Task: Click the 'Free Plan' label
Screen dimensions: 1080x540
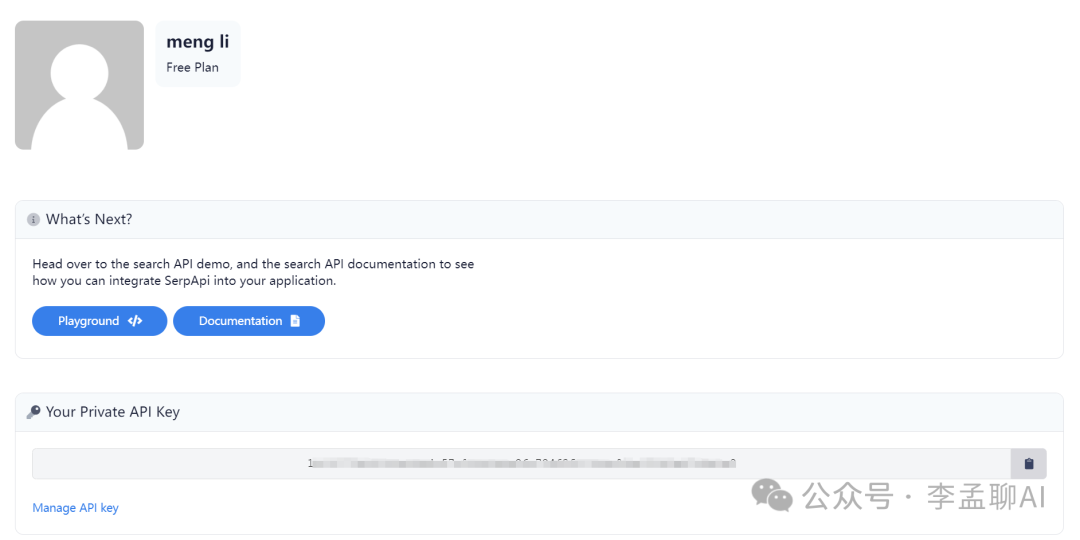Action: coord(192,68)
